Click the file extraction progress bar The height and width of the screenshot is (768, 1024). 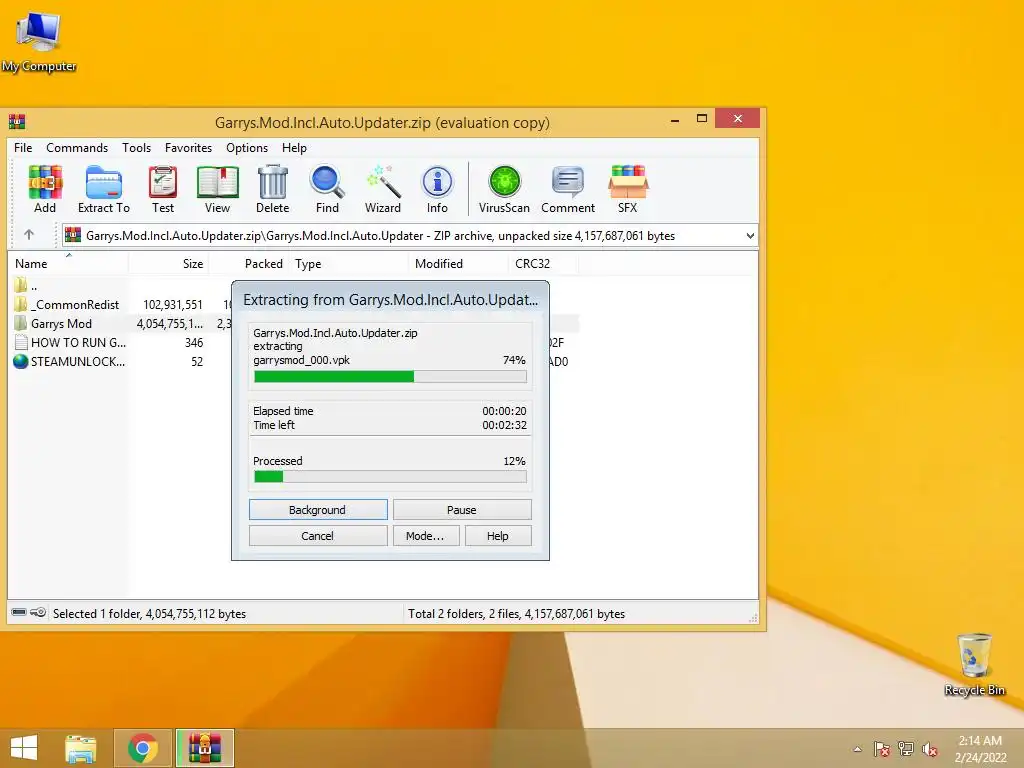pyautogui.click(x=390, y=376)
